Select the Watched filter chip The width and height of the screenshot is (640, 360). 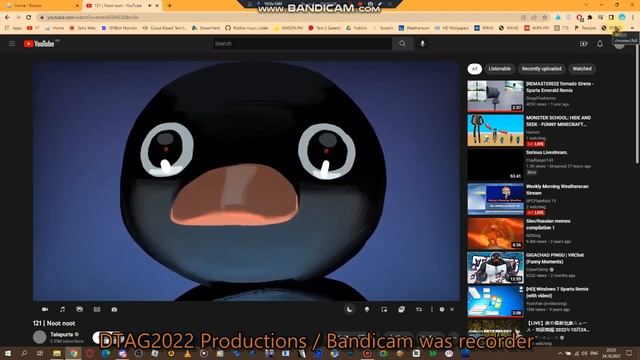point(582,69)
